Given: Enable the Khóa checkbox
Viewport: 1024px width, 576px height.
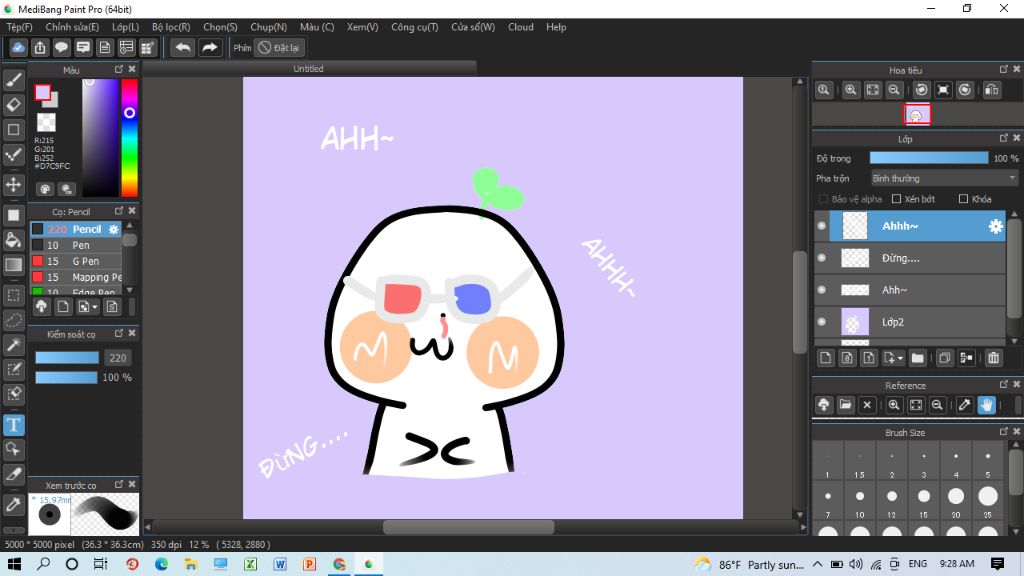Looking at the screenshot, I should 963,199.
